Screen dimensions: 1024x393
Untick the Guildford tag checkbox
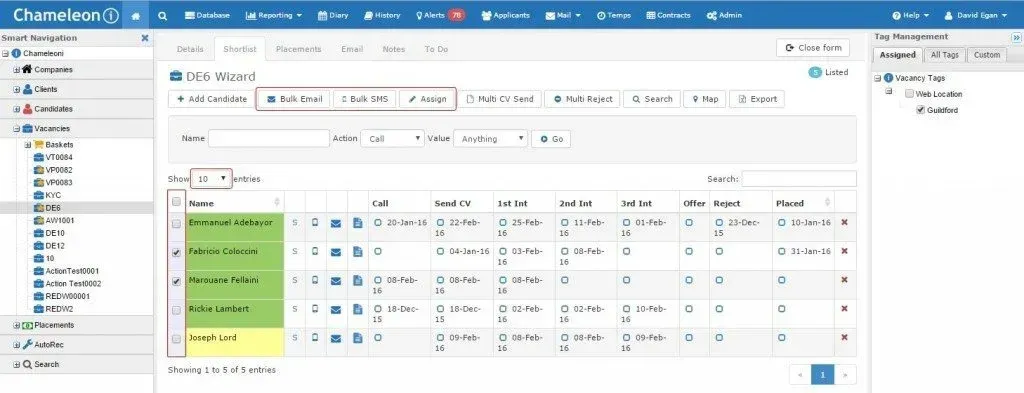coord(921,110)
